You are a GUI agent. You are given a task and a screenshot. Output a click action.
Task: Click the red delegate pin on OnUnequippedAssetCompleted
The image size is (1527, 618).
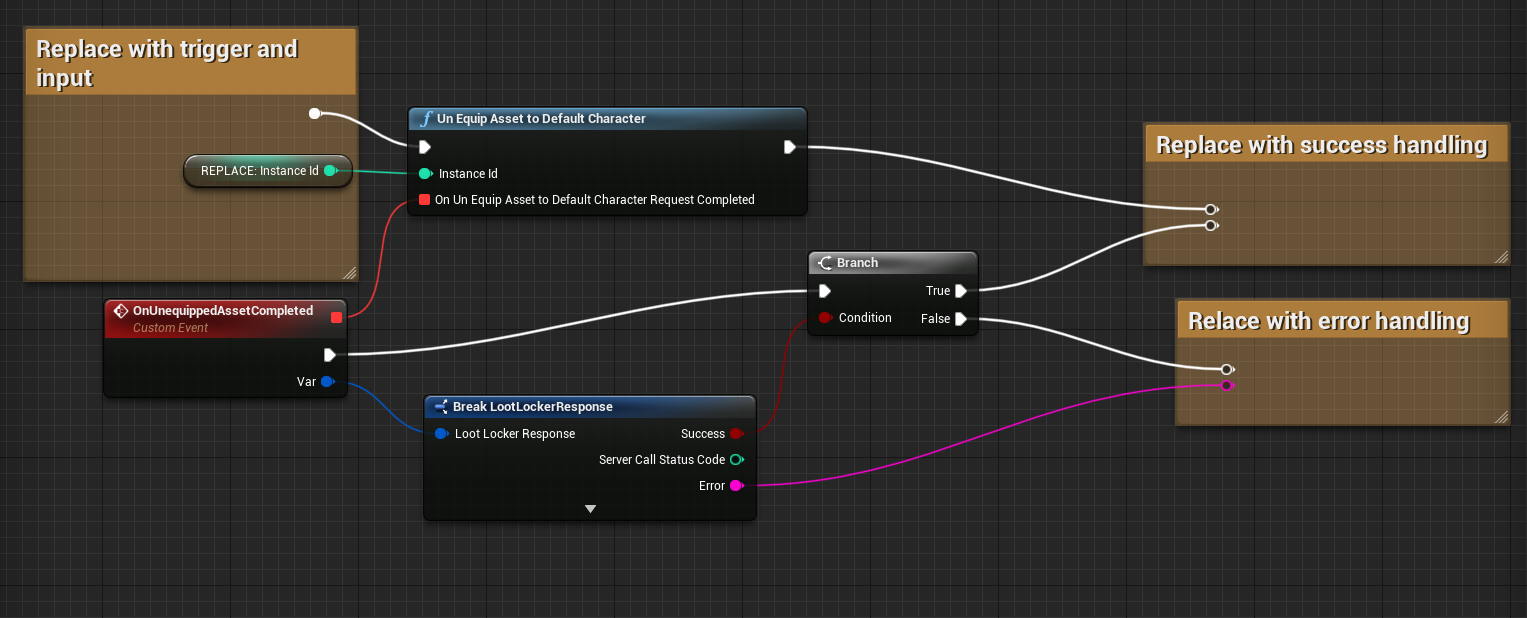click(x=336, y=317)
